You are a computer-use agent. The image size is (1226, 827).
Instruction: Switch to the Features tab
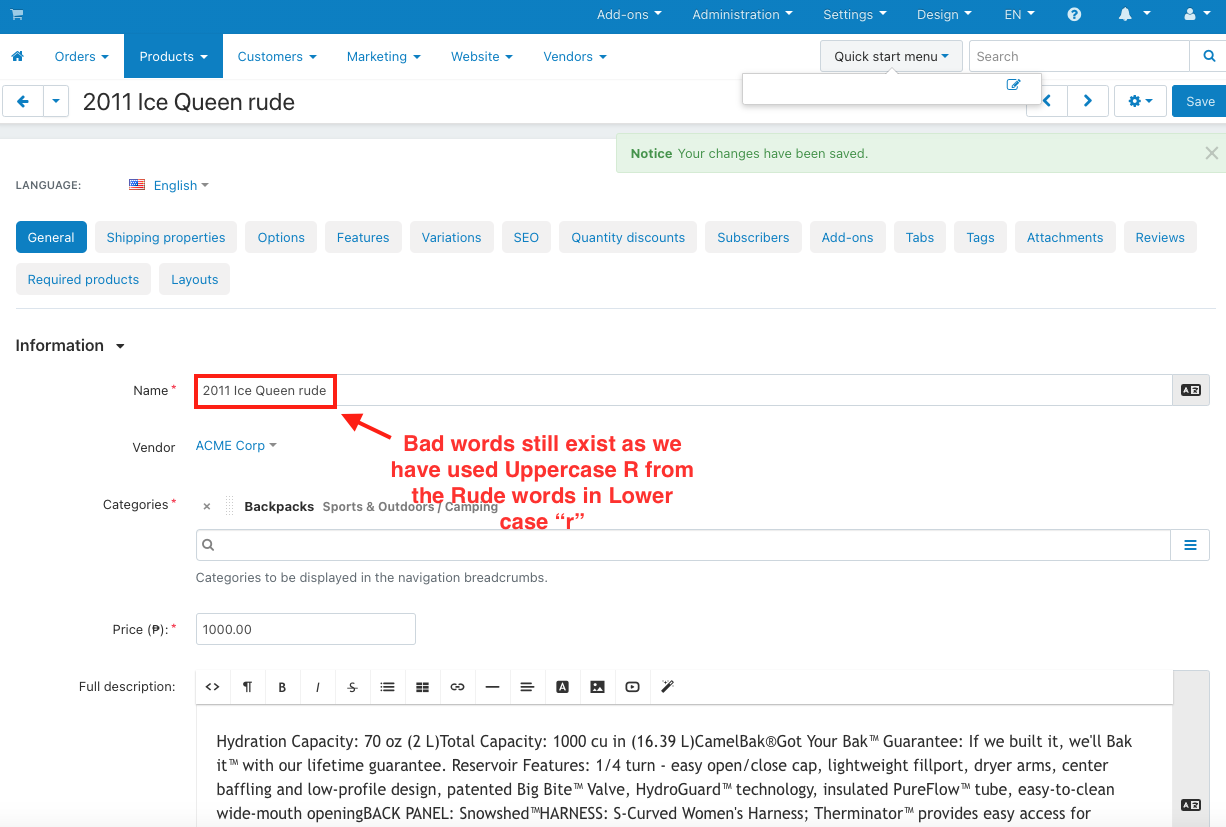coord(363,237)
